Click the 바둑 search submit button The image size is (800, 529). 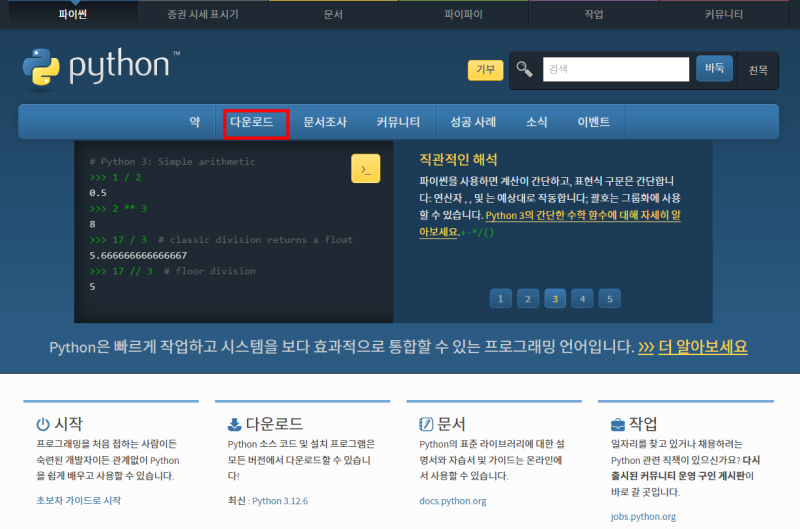click(x=714, y=68)
